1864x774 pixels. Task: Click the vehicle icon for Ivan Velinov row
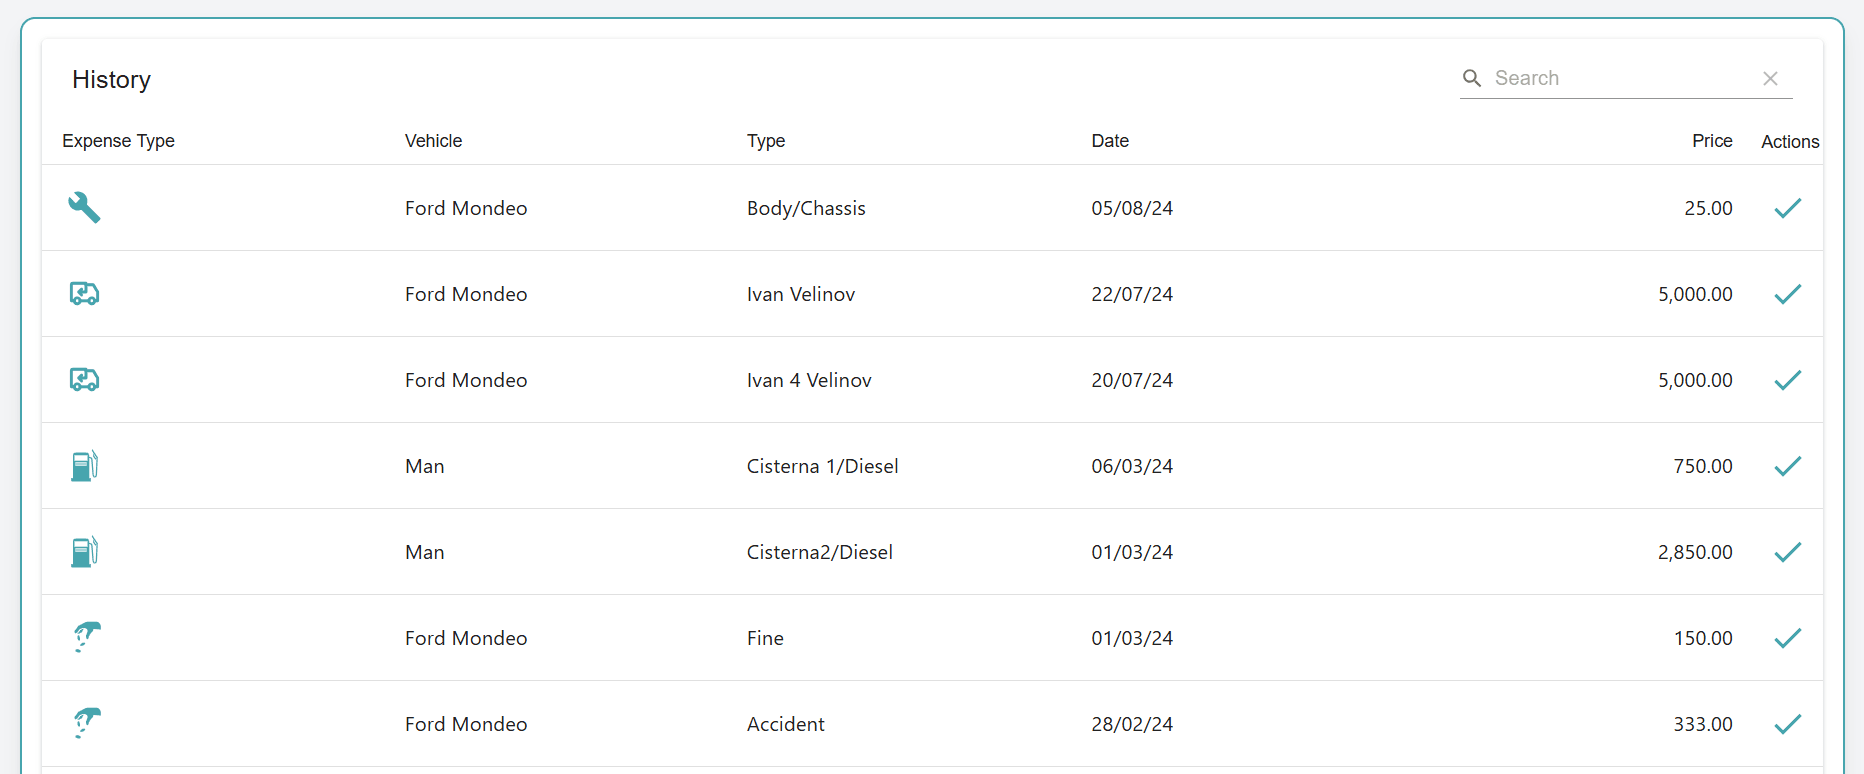[84, 294]
